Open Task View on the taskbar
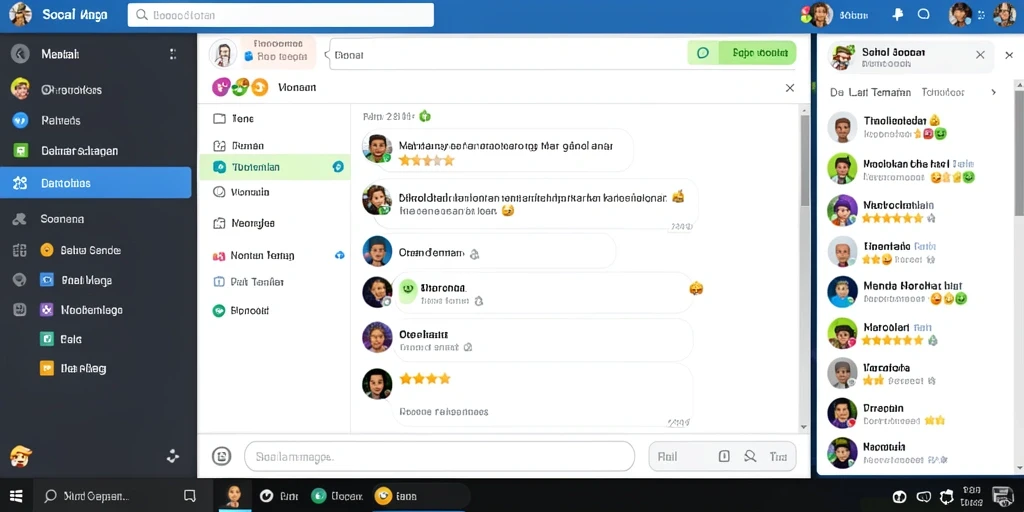Image resolution: width=1024 pixels, height=512 pixels. coord(189,496)
